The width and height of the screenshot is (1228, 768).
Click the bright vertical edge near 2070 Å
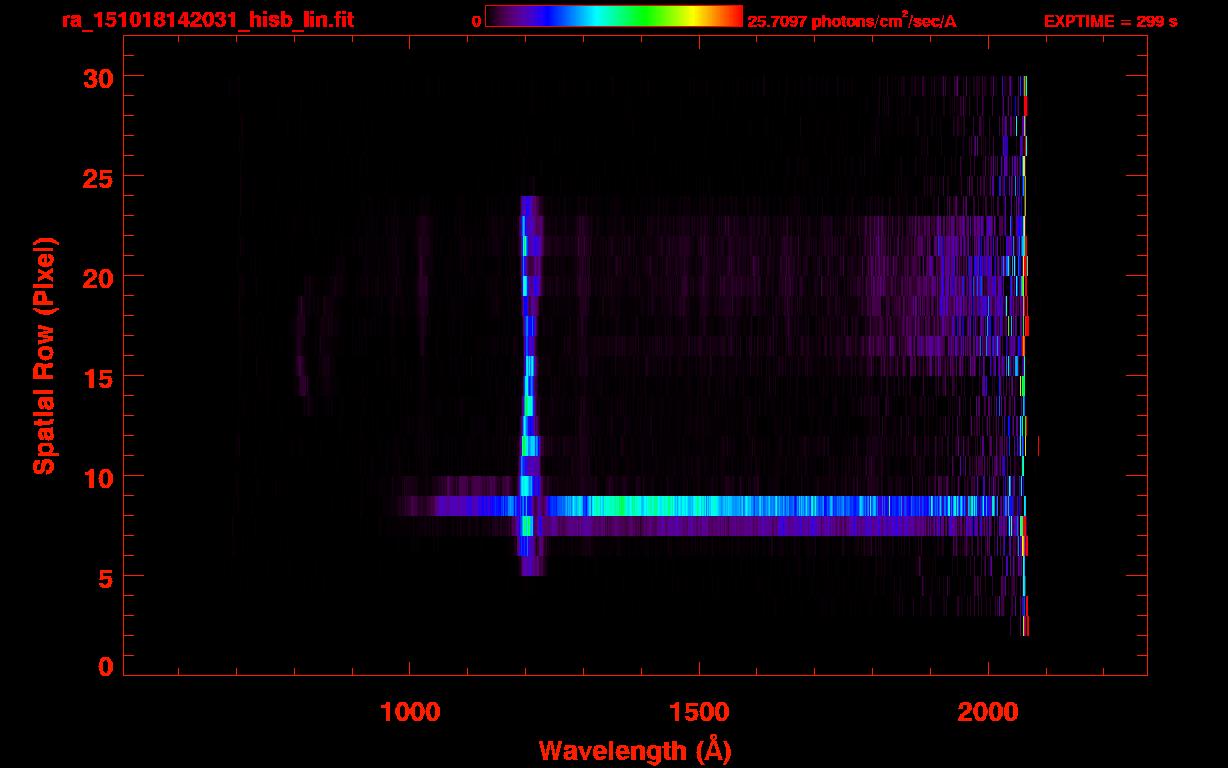point(1024,355)
